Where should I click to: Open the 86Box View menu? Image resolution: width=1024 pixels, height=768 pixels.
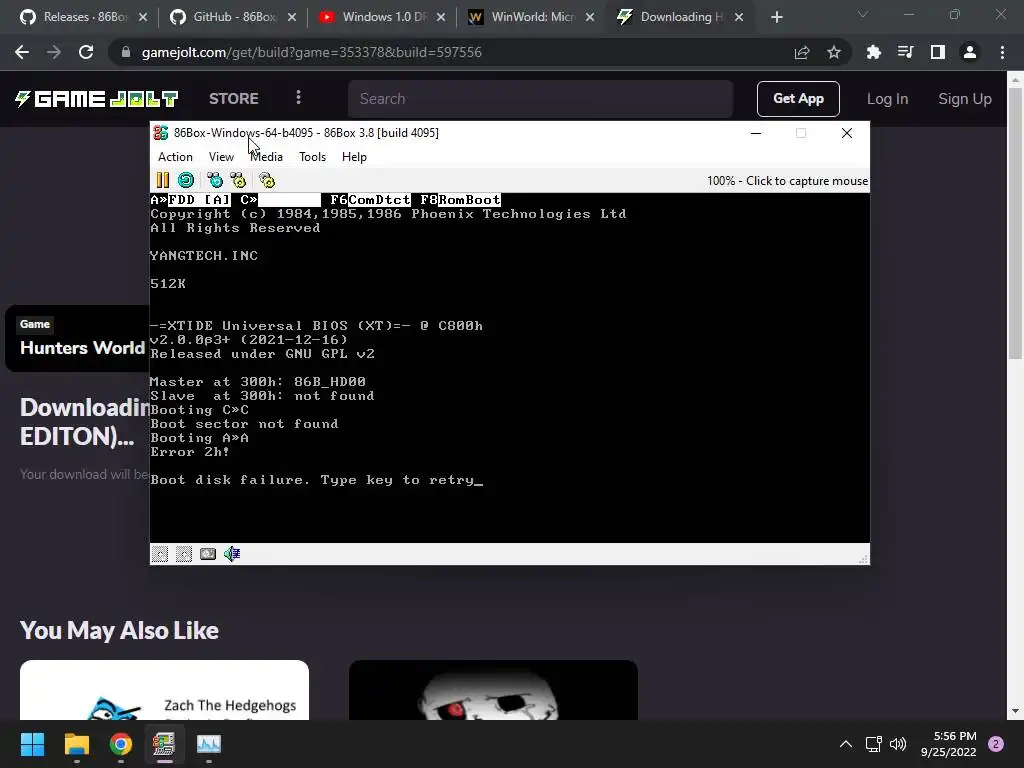[221, 157]
